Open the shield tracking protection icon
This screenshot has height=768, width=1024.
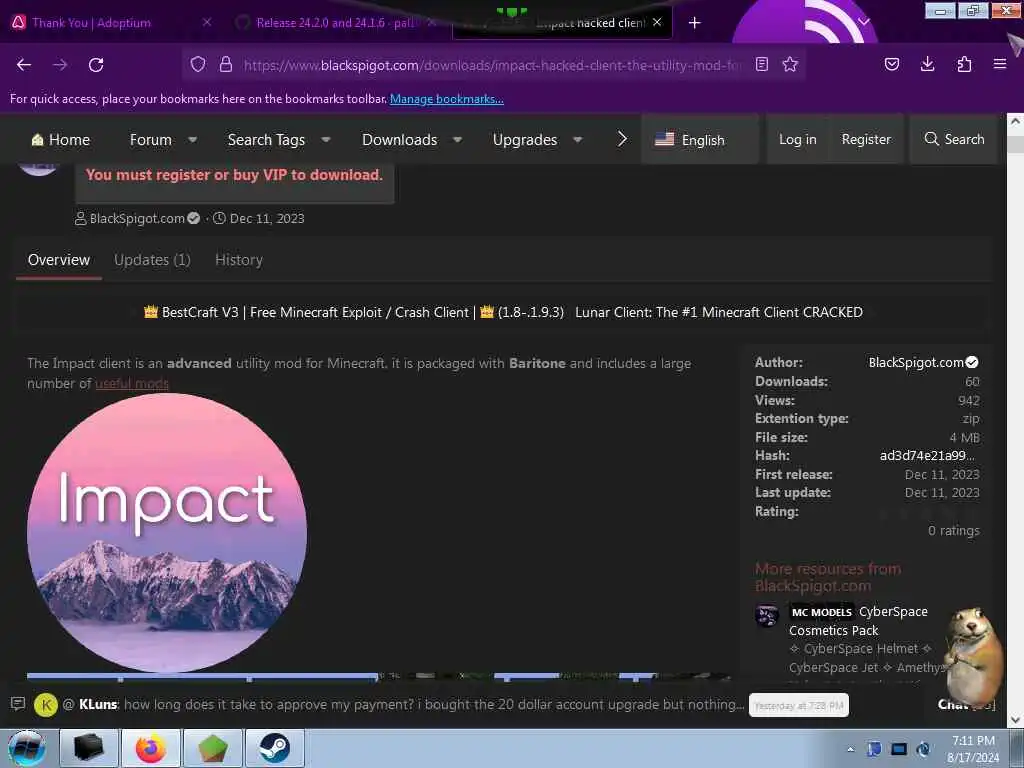tap(198, 64)
